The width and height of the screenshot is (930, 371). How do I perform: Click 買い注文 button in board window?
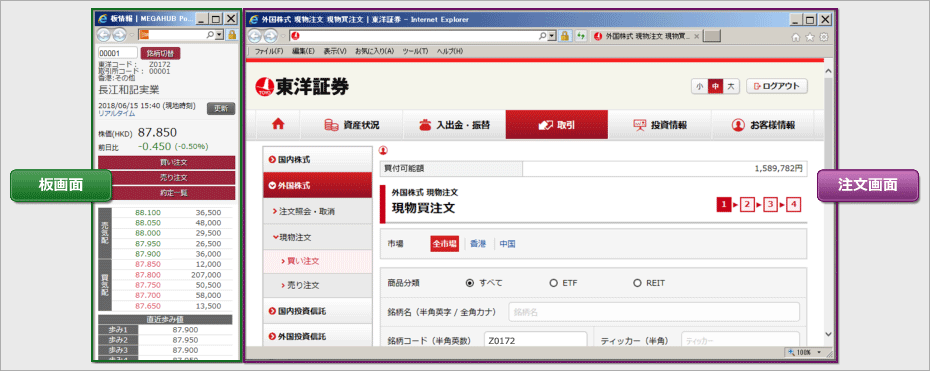pos(167,162)
